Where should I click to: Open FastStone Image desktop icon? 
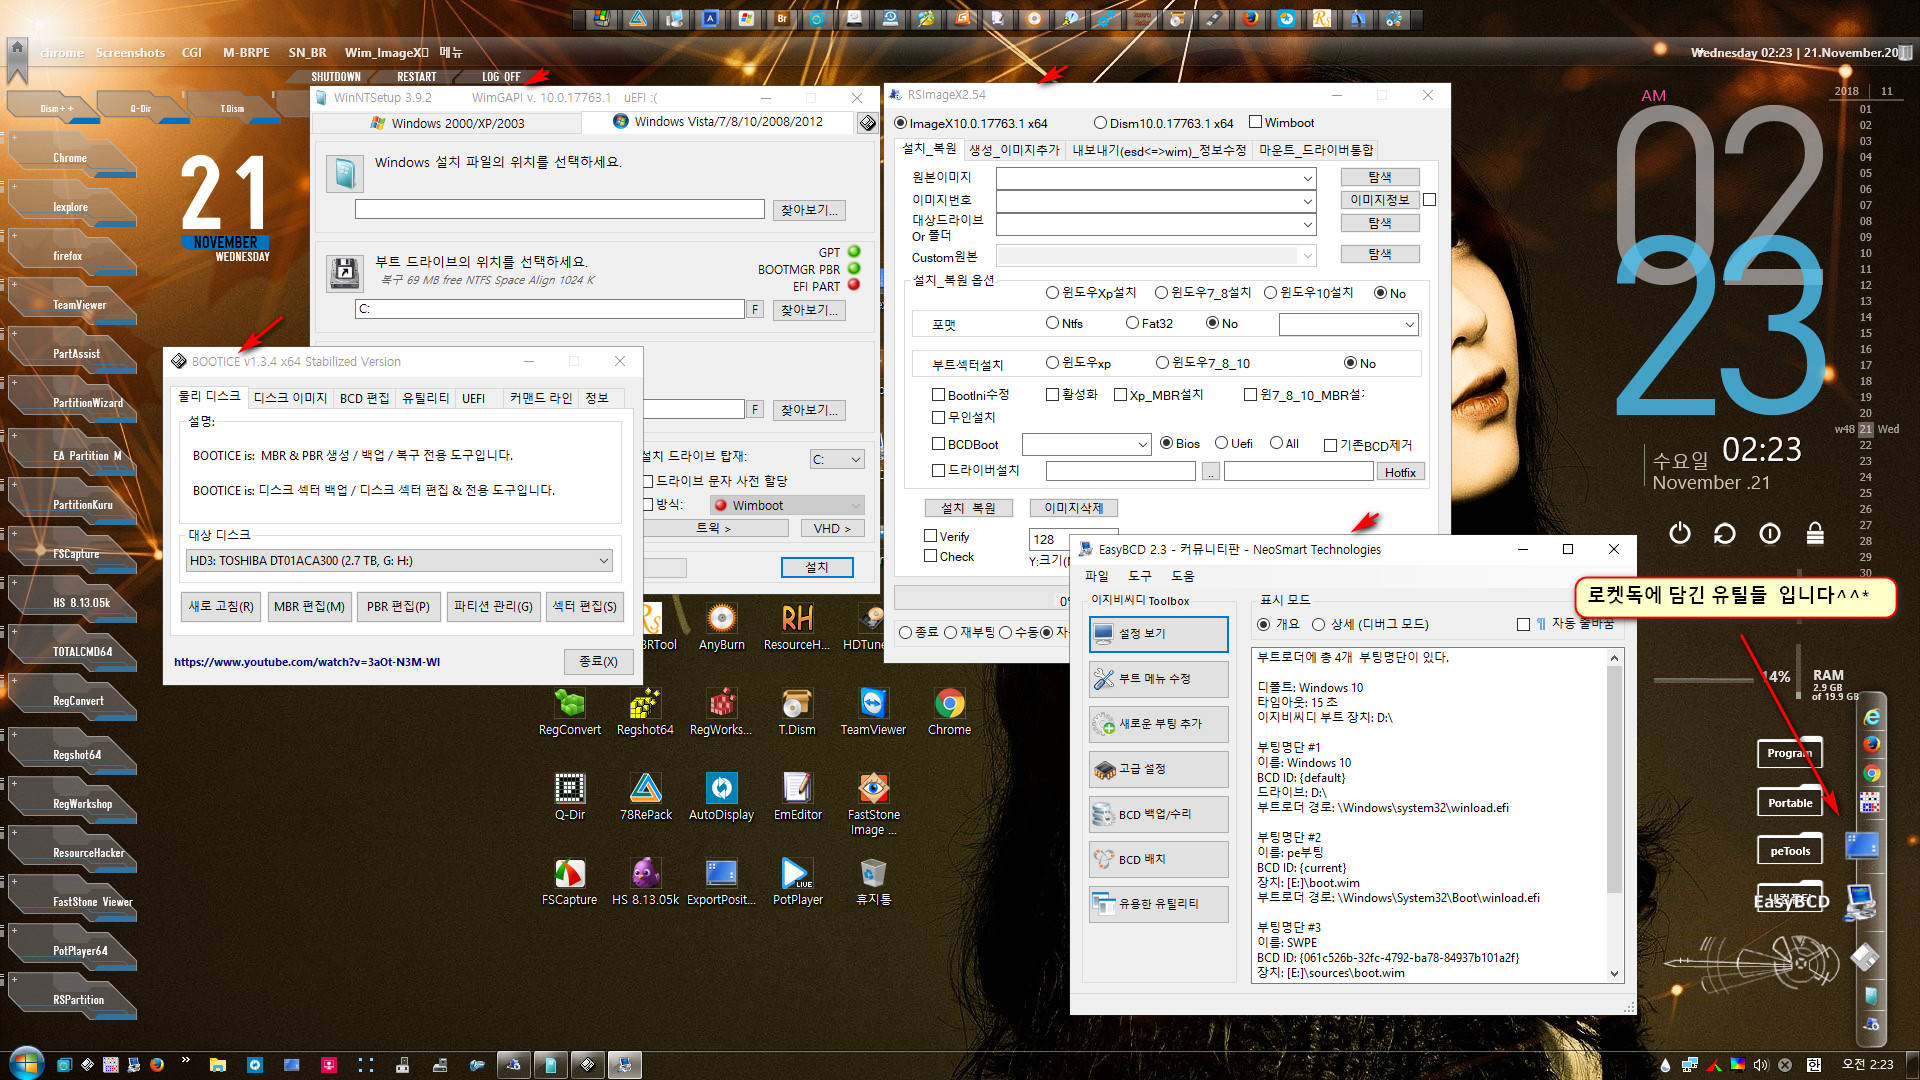point(873,804)
